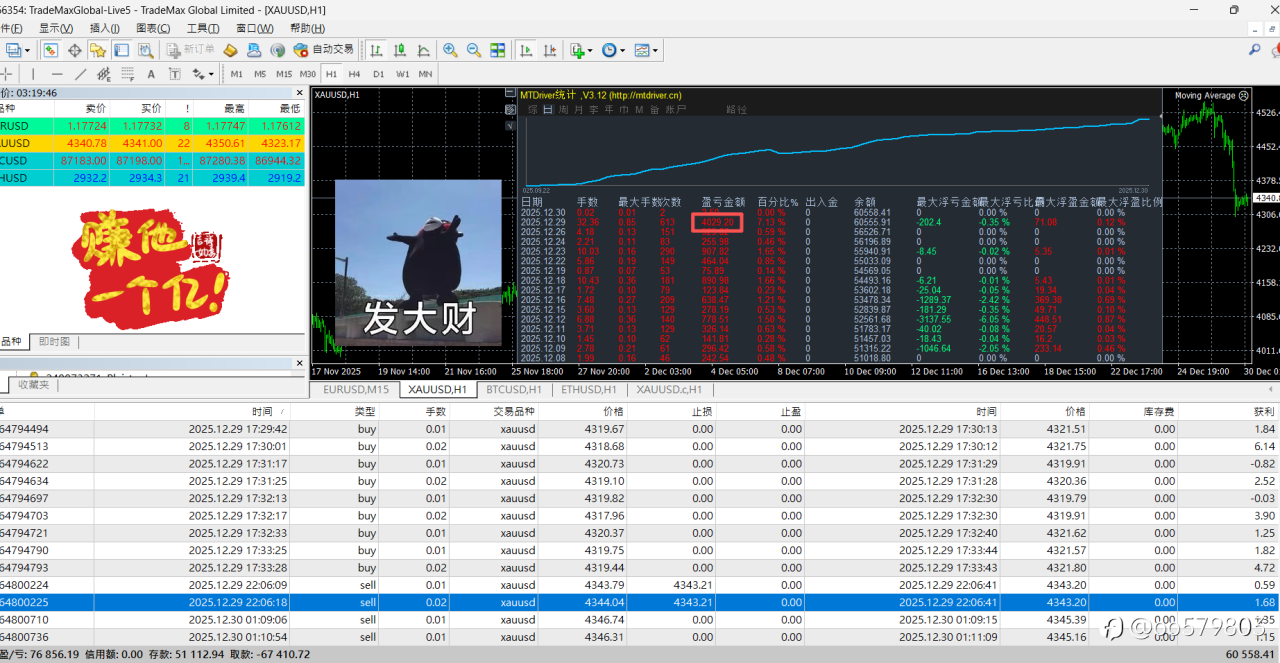Switch chart to candlestick display

(x=400, y=50)
